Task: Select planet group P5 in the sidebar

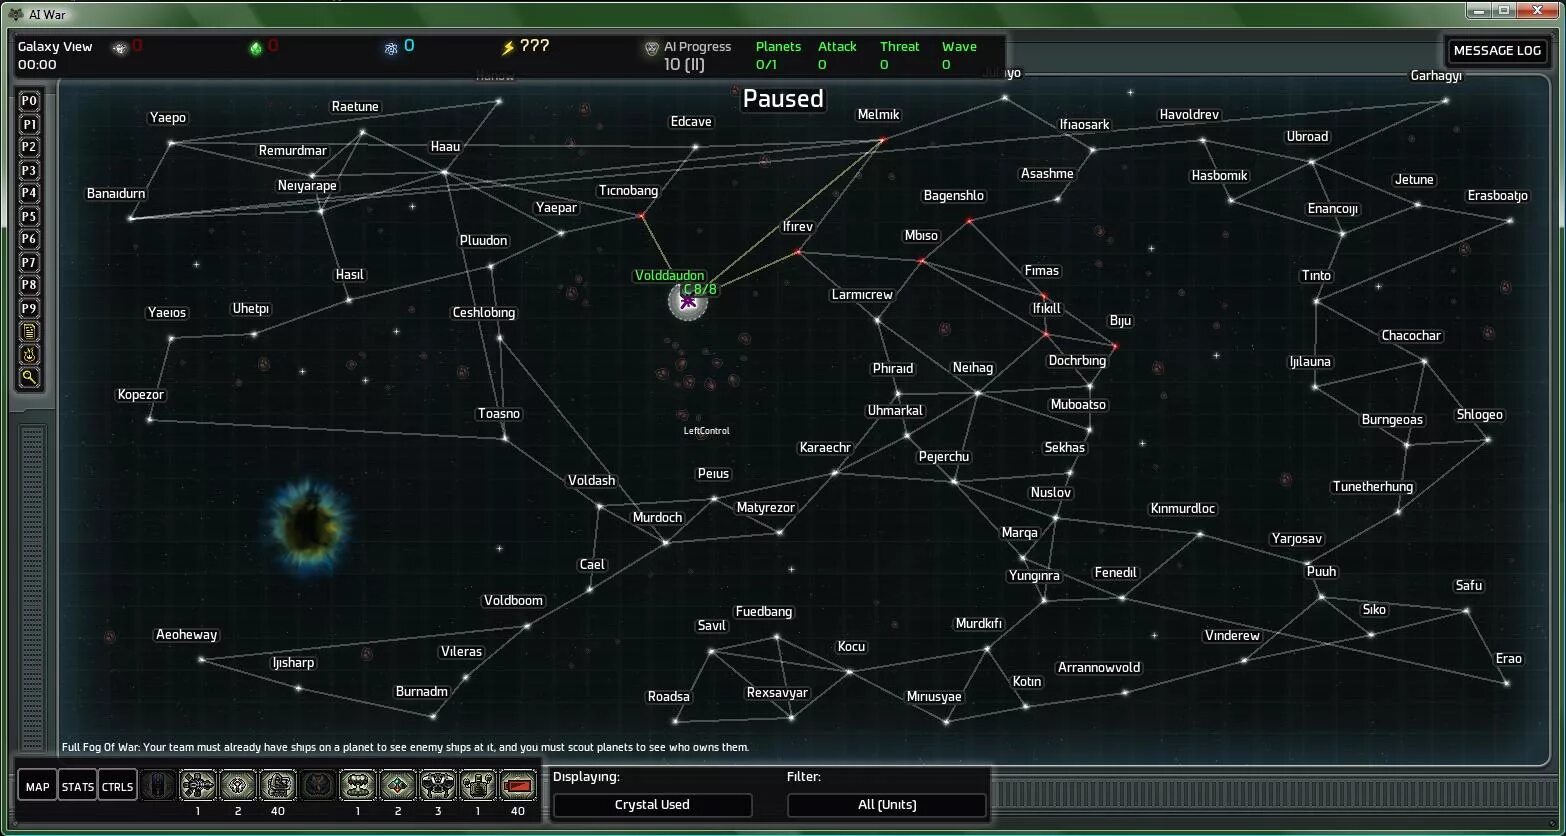Action: pyautogui.click(x=29, y=216)
